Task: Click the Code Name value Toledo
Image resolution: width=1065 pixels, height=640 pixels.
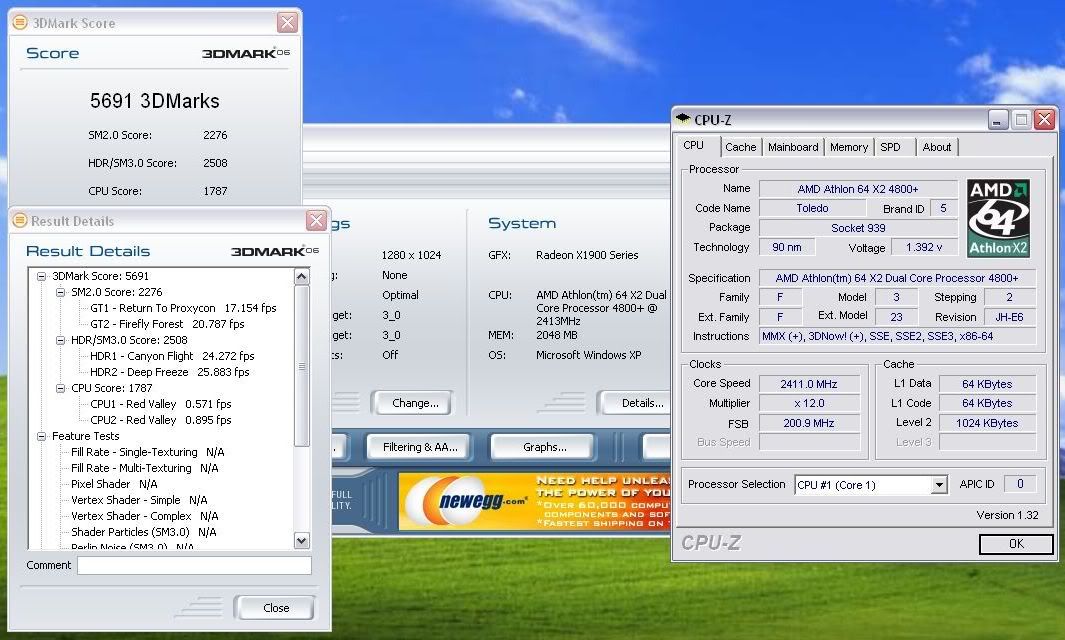Action: [x=812, y=208]
